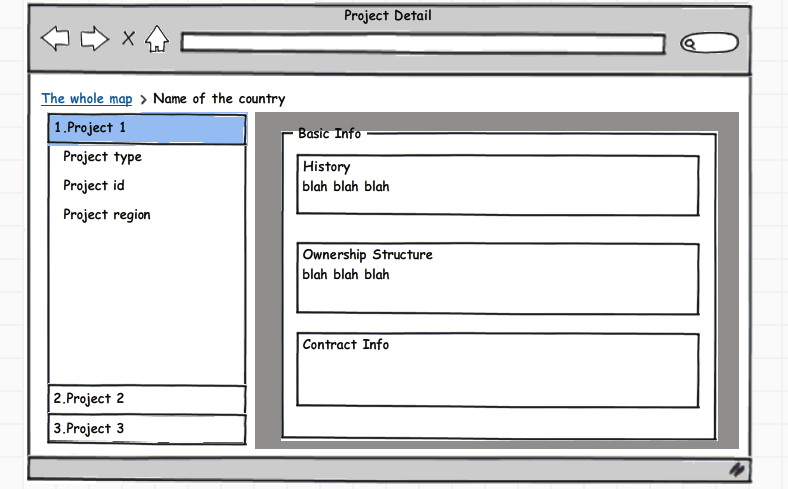Collapse the '1.Project 1' accordion header
The image size is (788, 489).
147,129
